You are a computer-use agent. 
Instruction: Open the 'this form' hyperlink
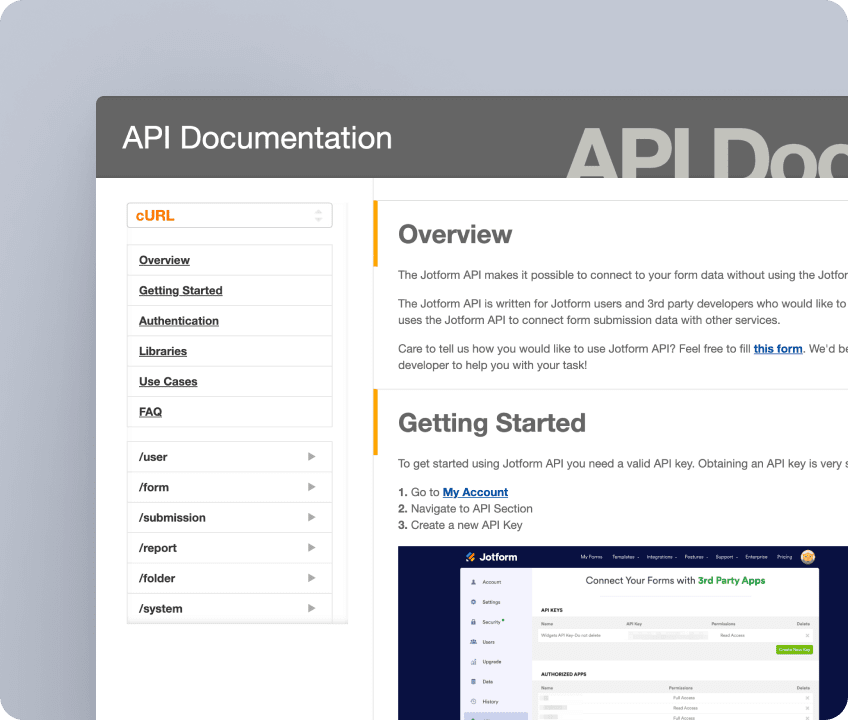778,348
